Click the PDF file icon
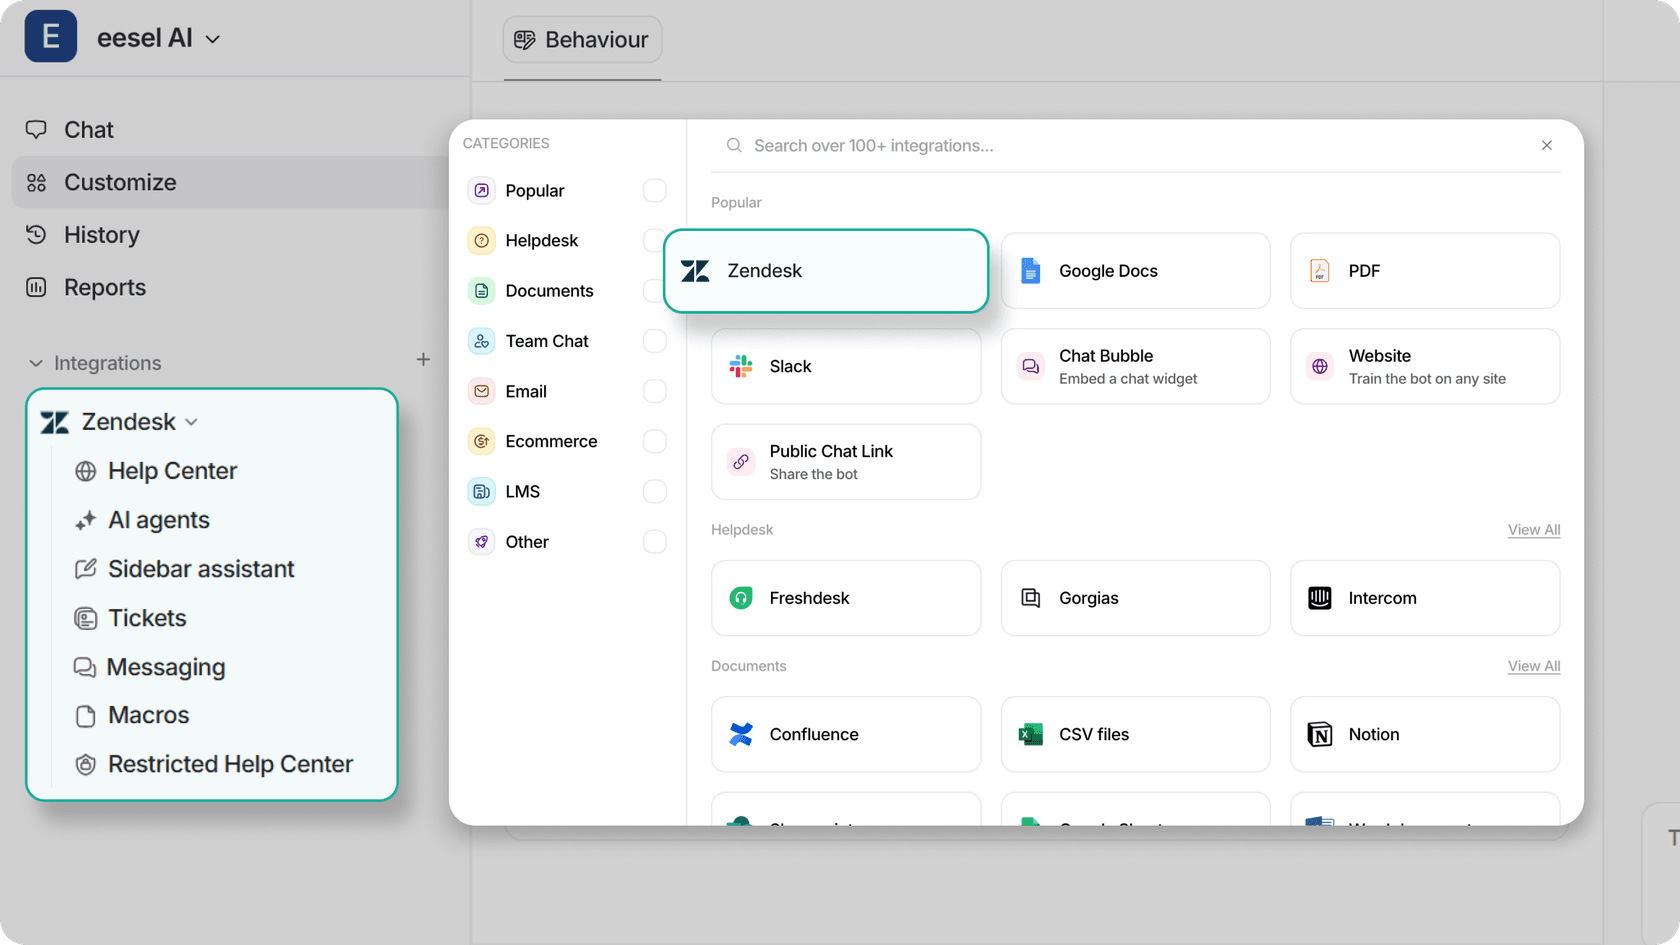This screenshot has height=945, width=1680. (x=1320, y=271)
